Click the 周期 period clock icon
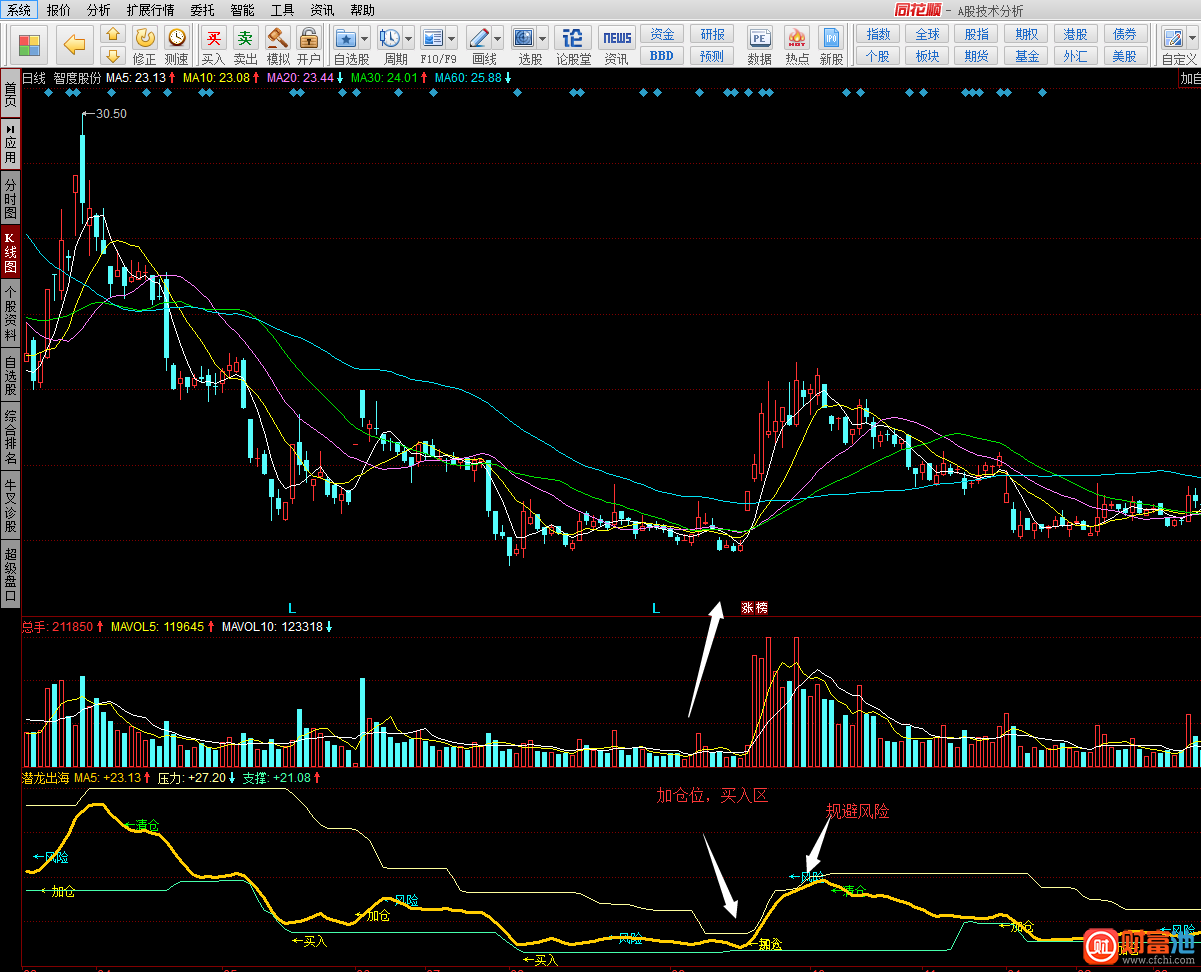 (389, 38)
